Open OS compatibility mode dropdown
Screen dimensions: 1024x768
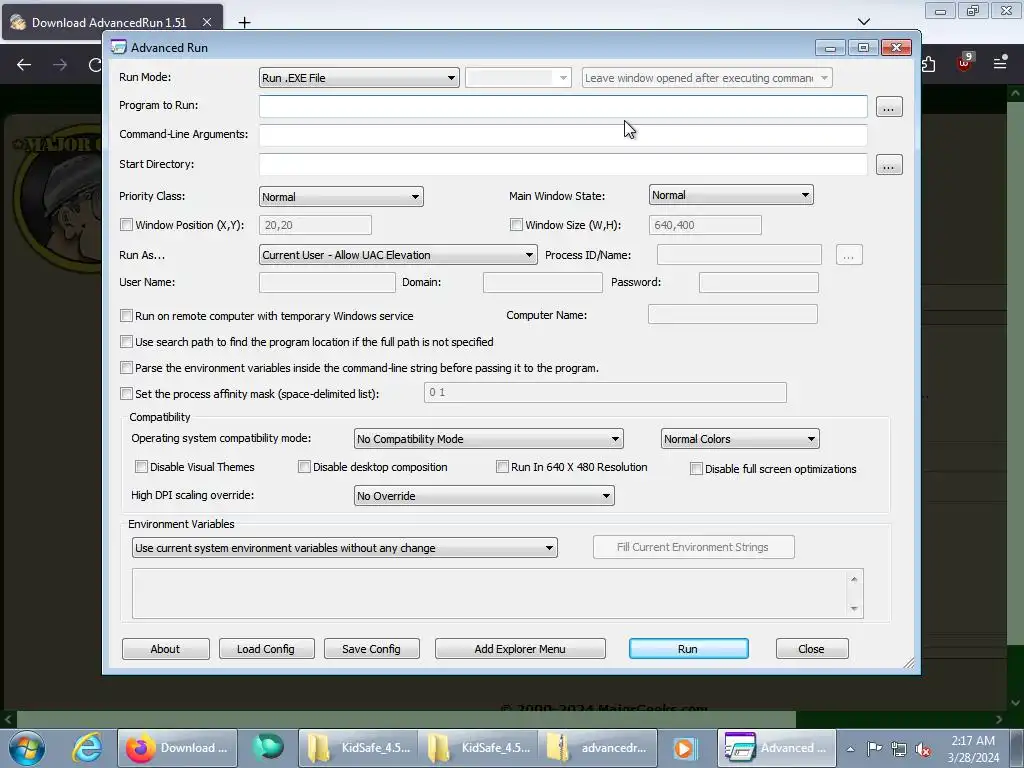(x=488, y=439)
